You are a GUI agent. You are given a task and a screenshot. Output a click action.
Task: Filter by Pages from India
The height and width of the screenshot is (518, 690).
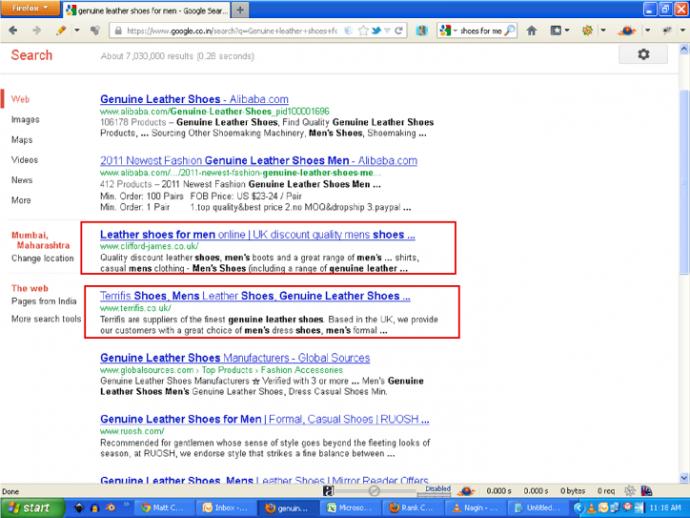pyautogui.click(x=44, y=301)
